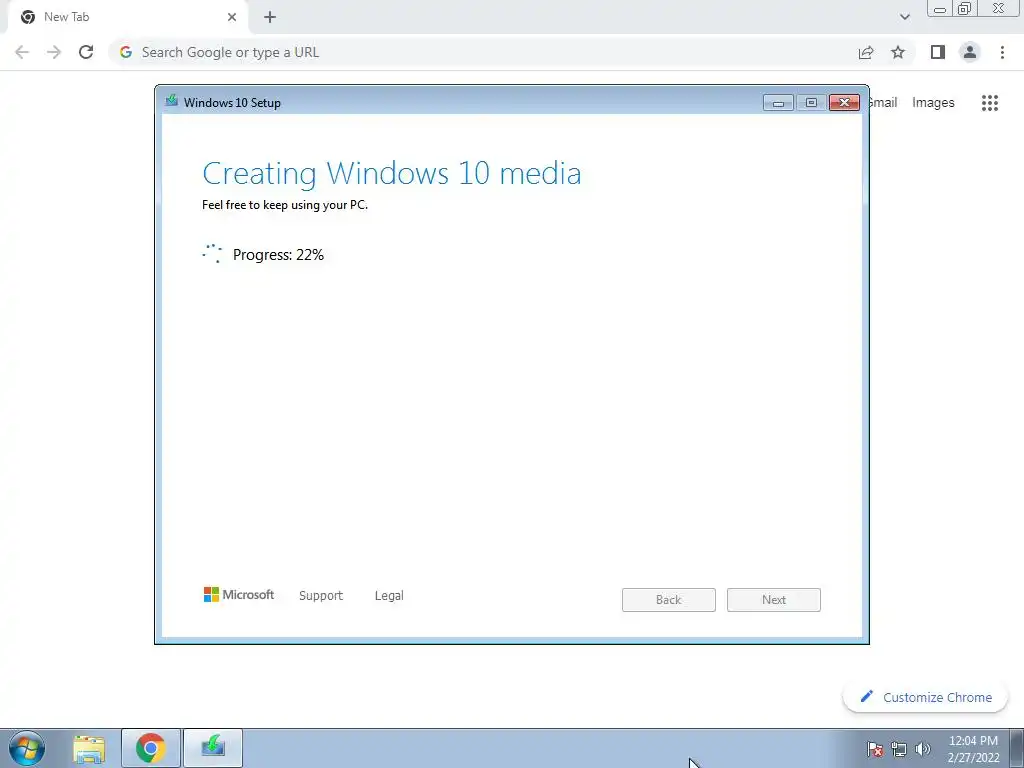Click the Back button in Setup

coord(669,600)
